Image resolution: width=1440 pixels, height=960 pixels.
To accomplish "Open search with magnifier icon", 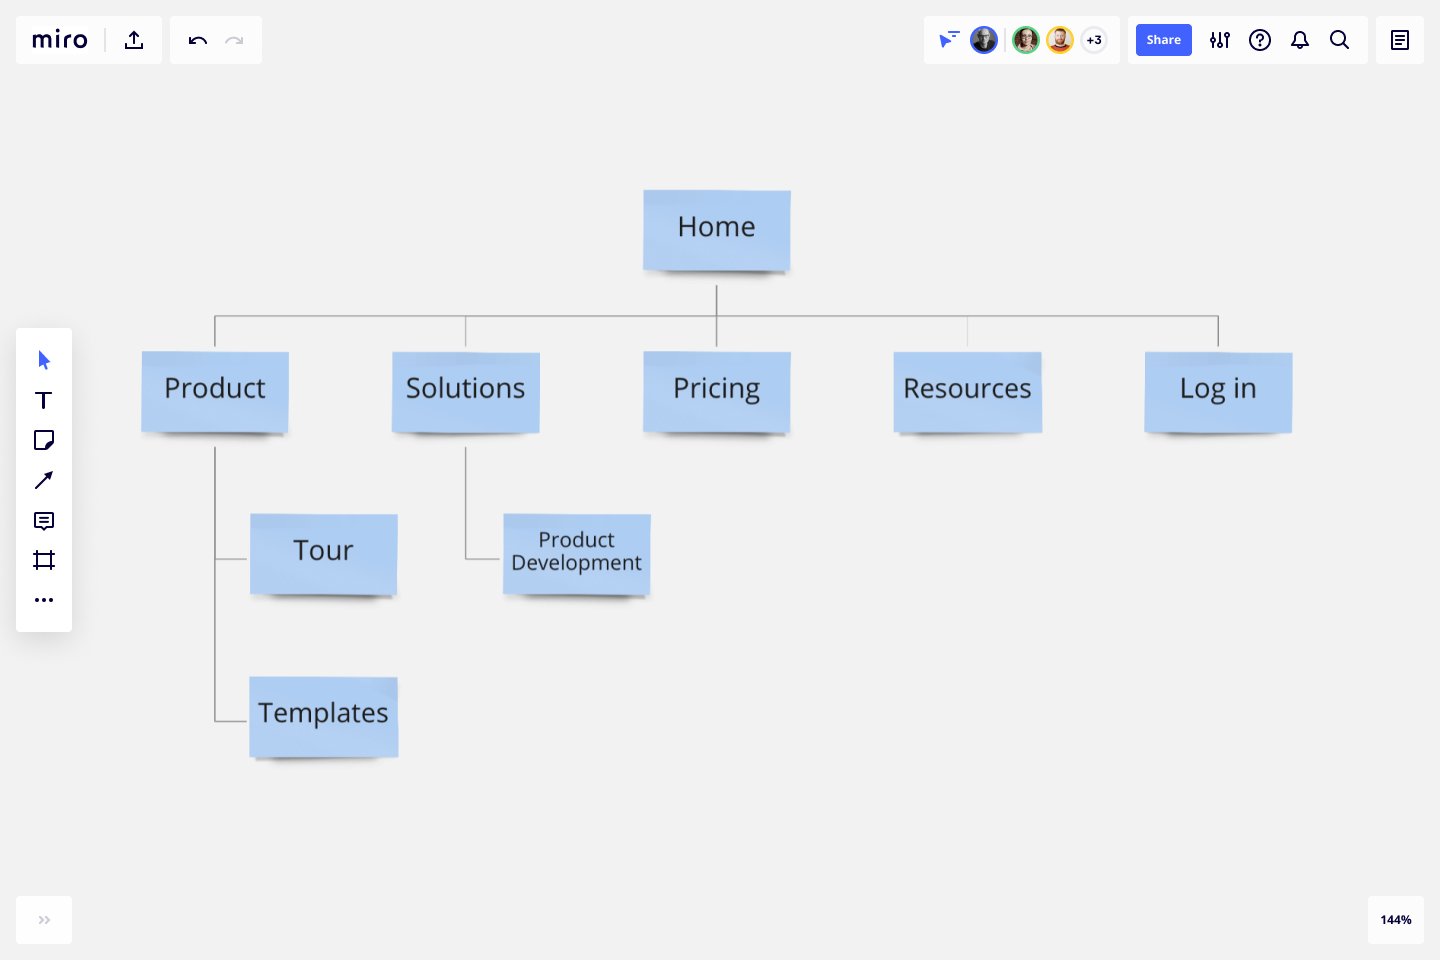I will pyautogui.click(x=1340, y=40).
